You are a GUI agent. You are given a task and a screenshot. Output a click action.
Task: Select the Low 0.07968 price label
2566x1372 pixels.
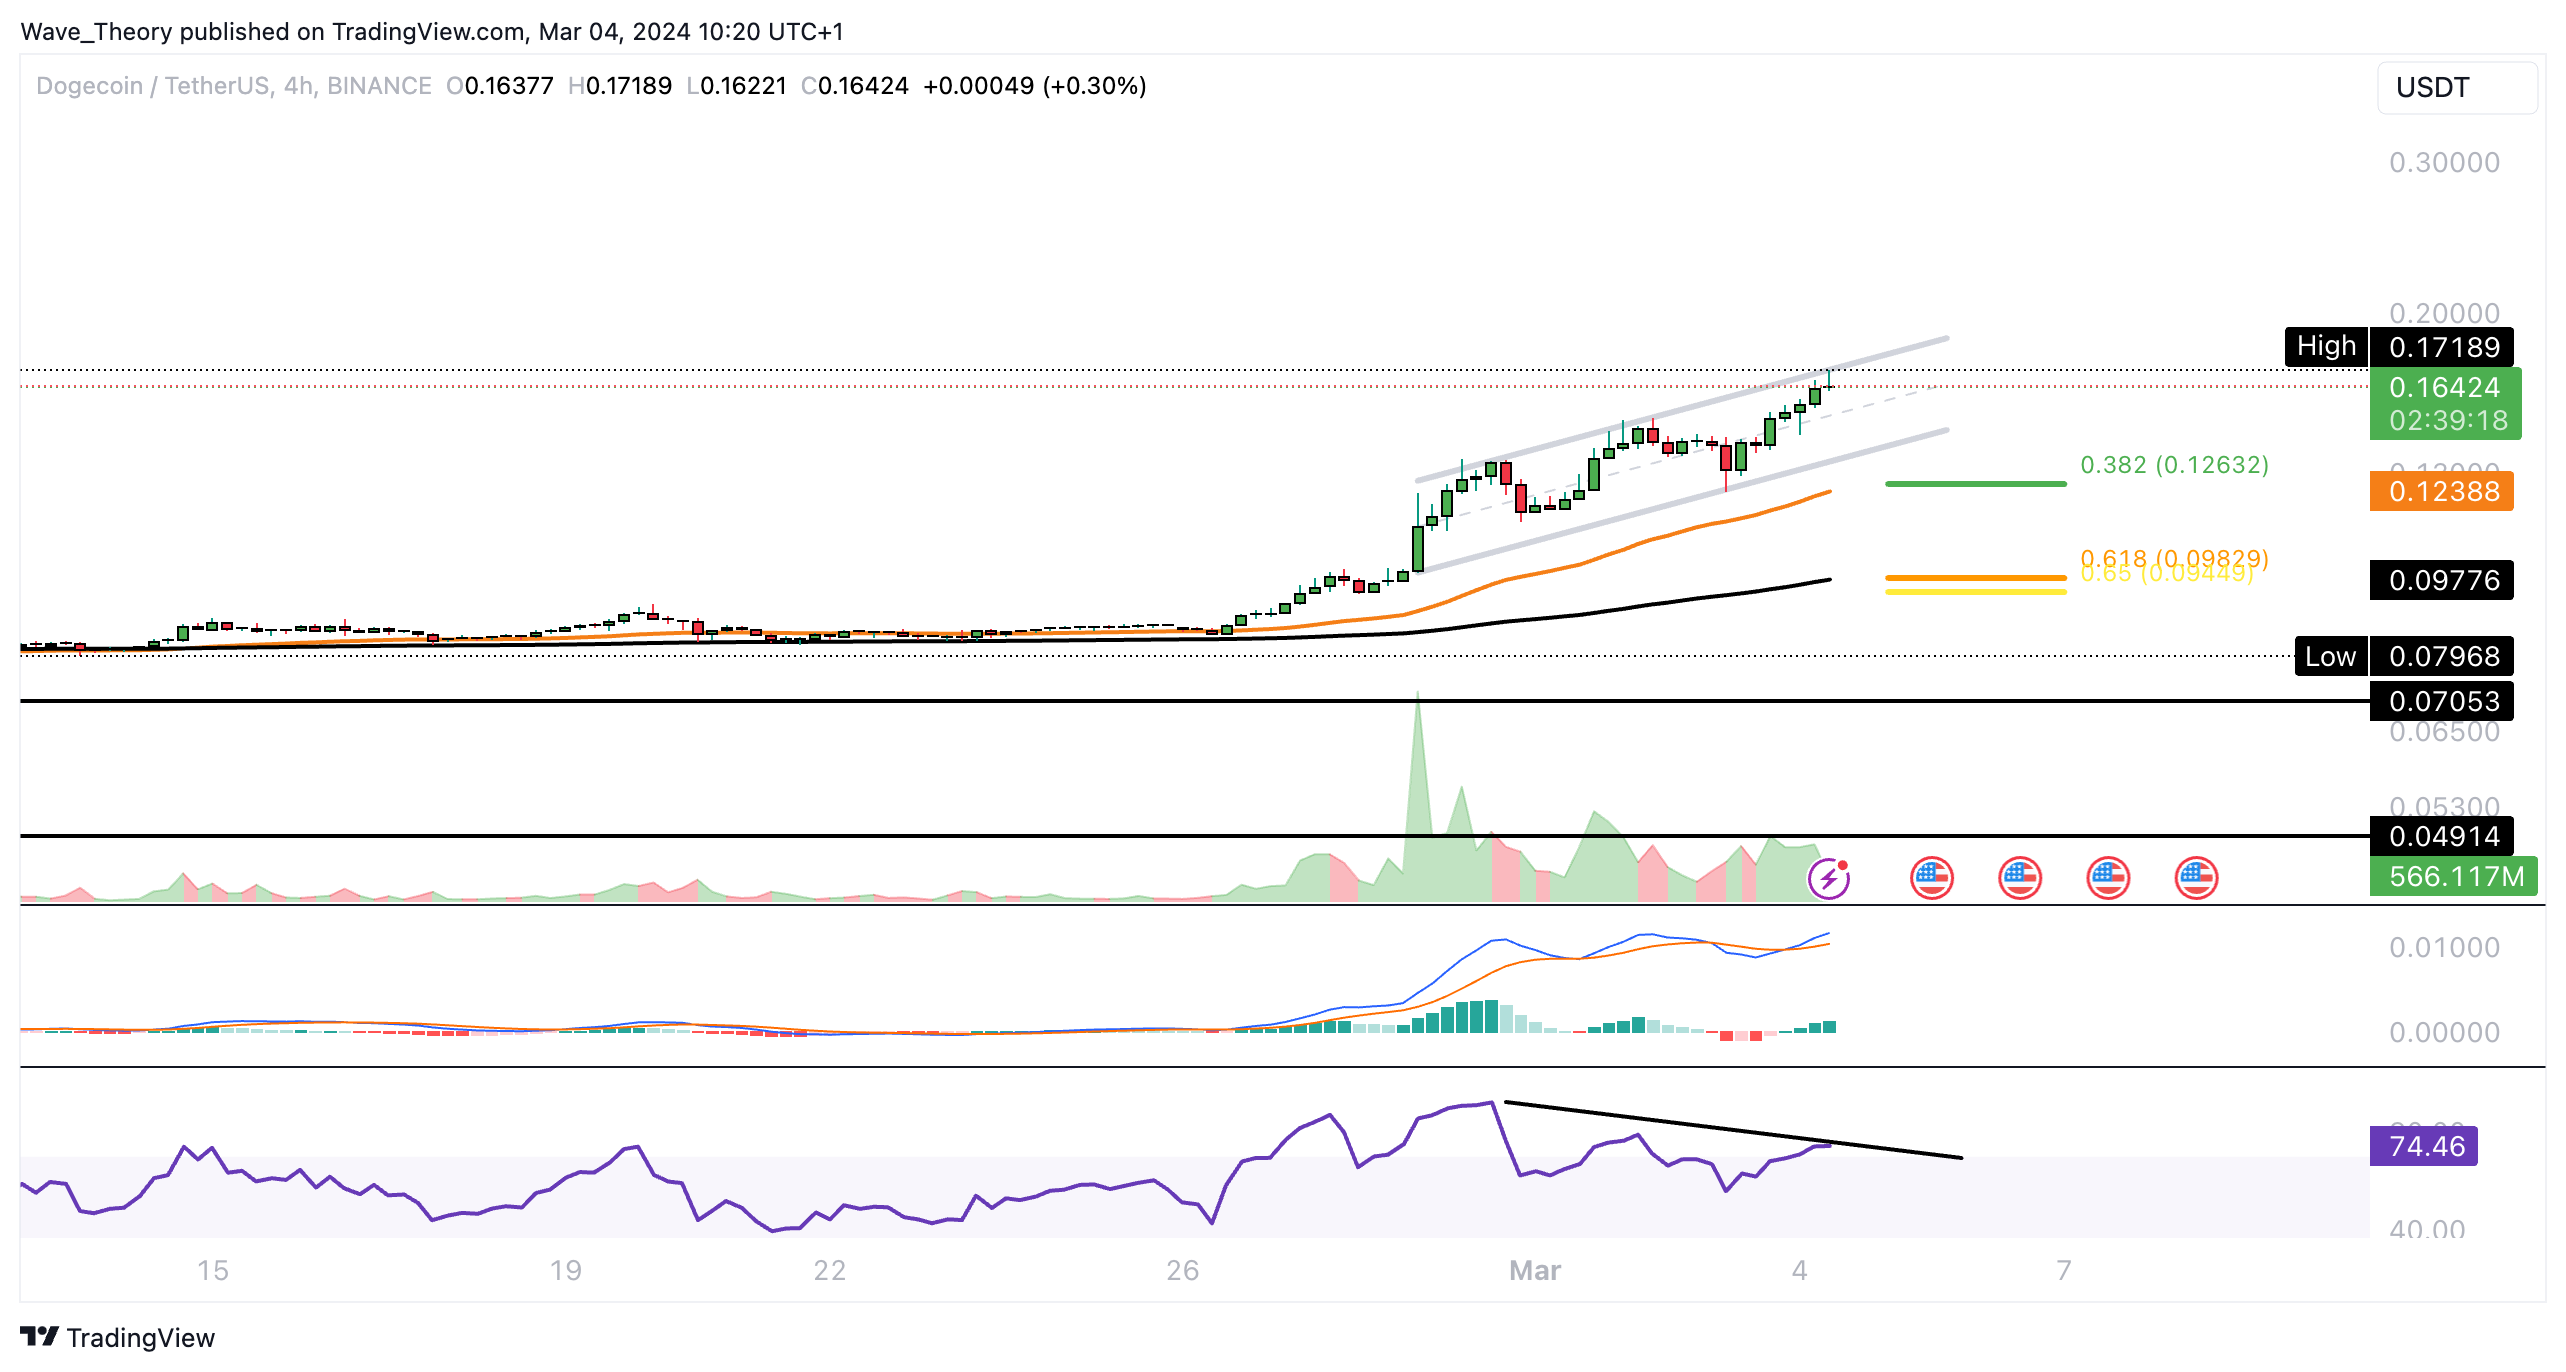pos(2442,656)
